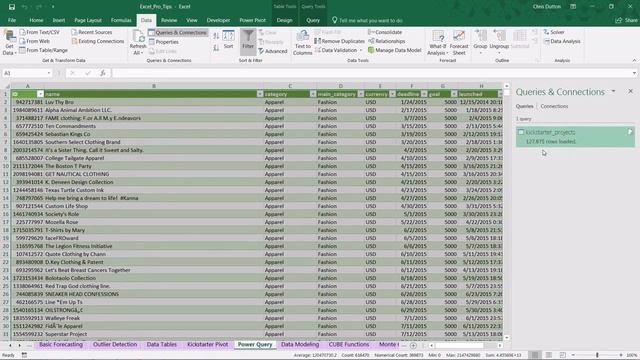Viewport: 640px width, 360px height.
Task: Open What-If Analysis menu
Action: [437, 42]
